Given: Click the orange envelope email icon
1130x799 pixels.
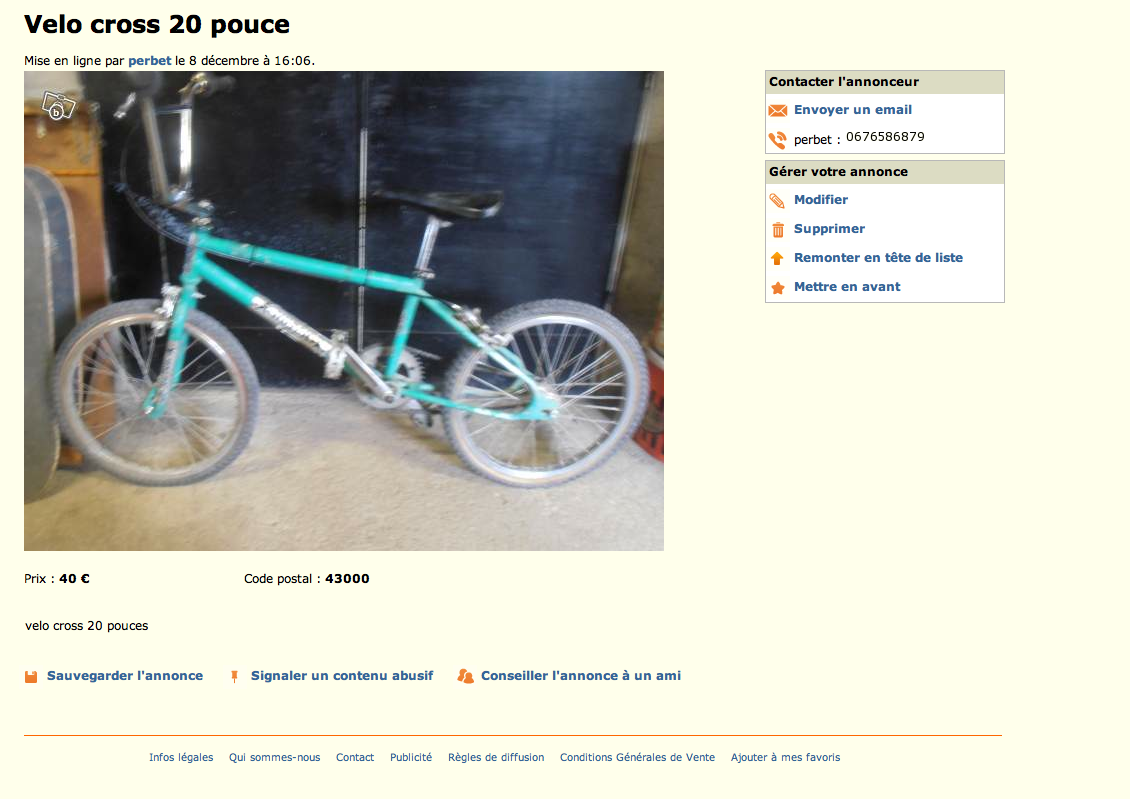Looking at the screenshot, I should [778, 110].
